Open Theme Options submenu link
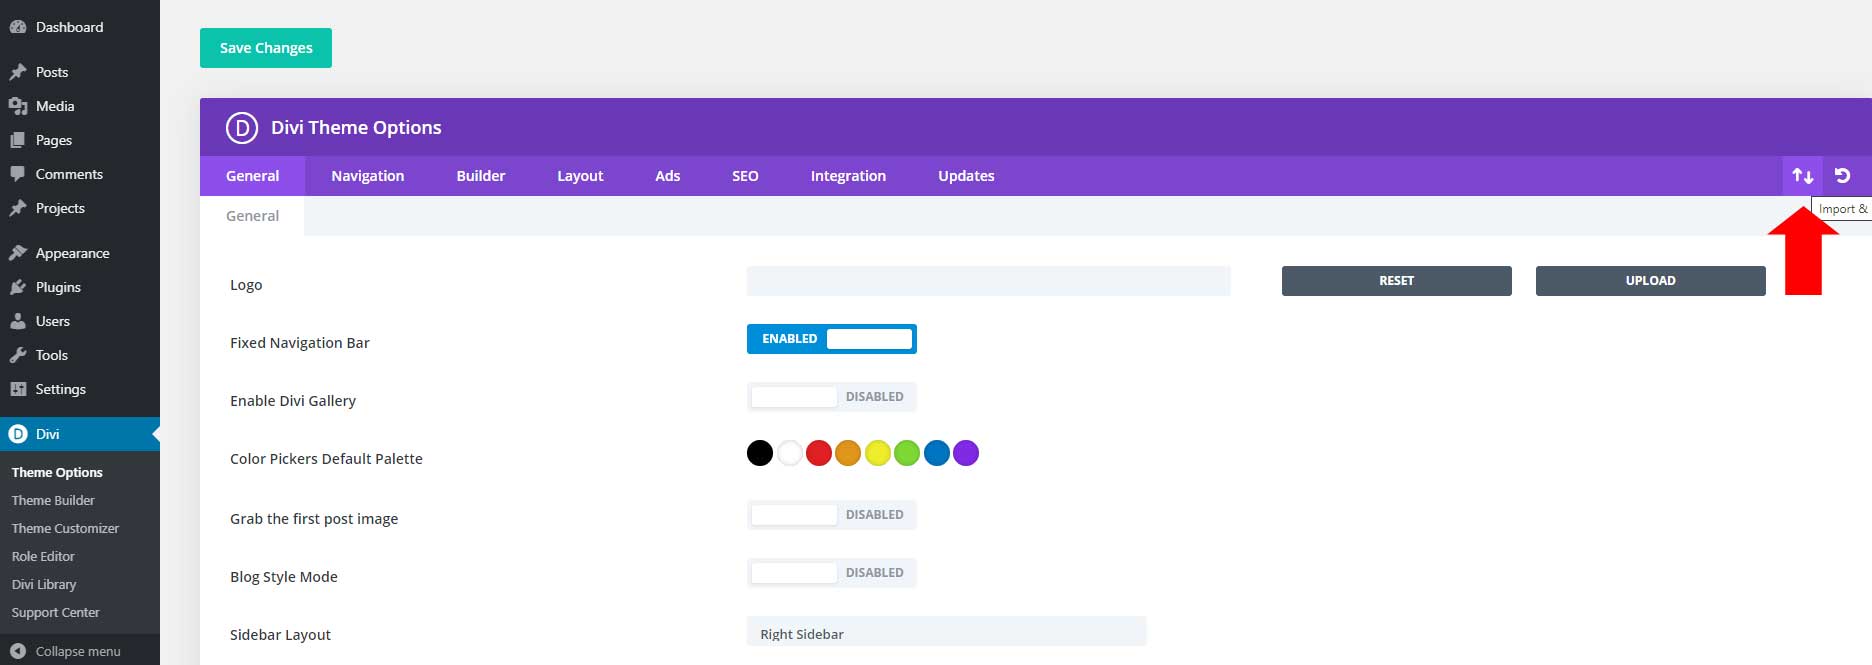 point(57,472)
